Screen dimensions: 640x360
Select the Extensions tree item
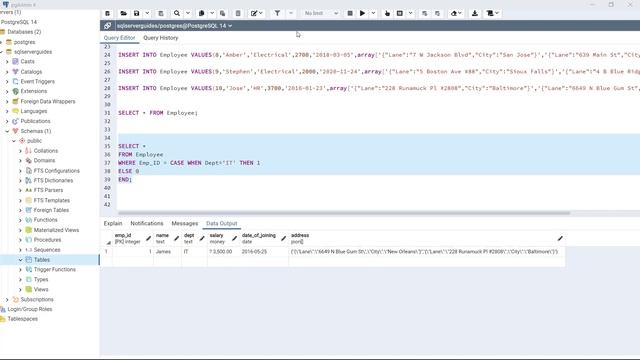pyautogui.click(x=33, y=91)
